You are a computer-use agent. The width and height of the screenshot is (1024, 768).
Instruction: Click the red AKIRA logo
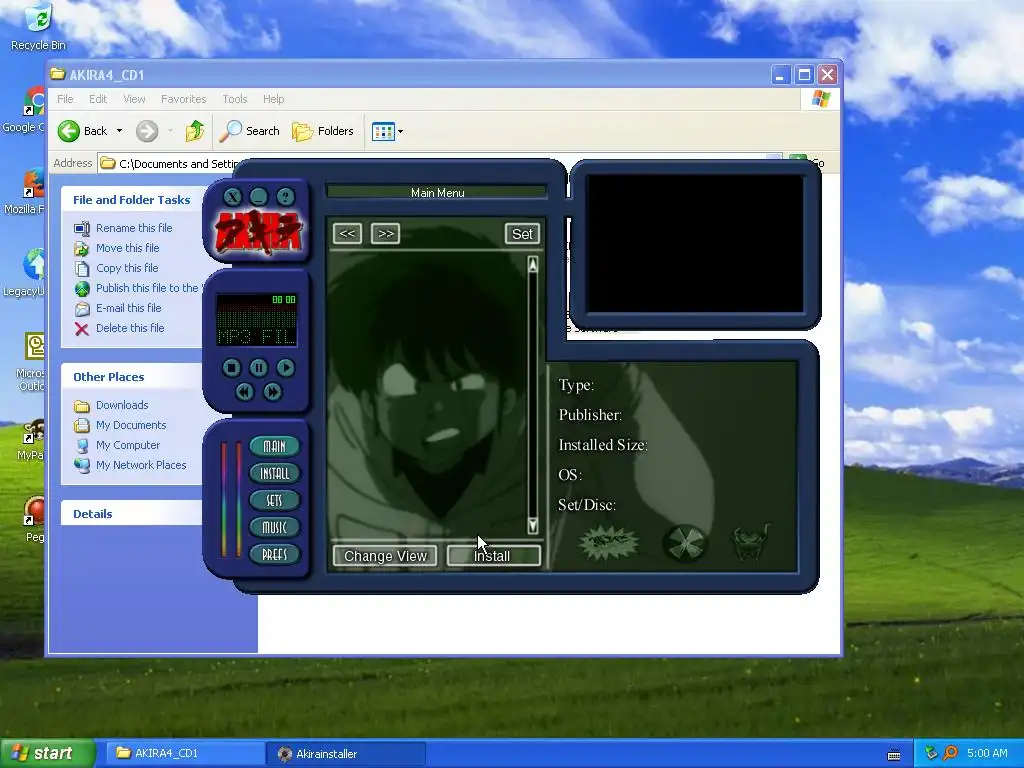tap(258, 231)
